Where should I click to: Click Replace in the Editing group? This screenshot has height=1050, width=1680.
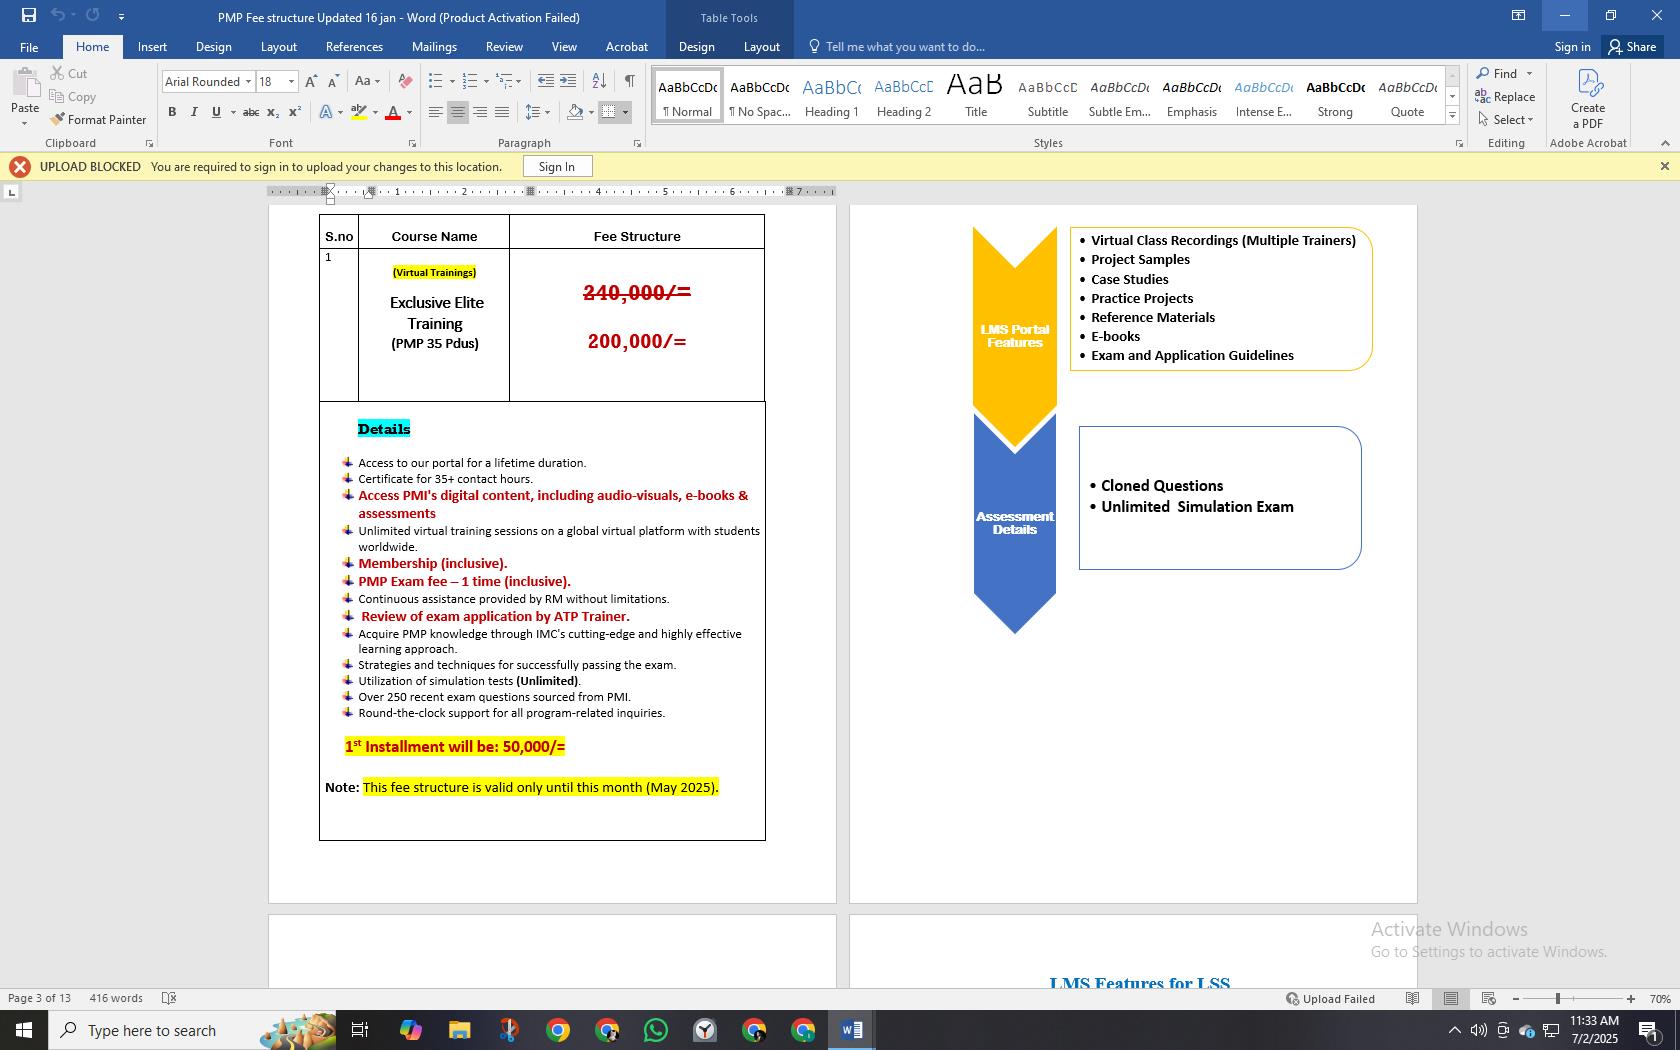1505,96
